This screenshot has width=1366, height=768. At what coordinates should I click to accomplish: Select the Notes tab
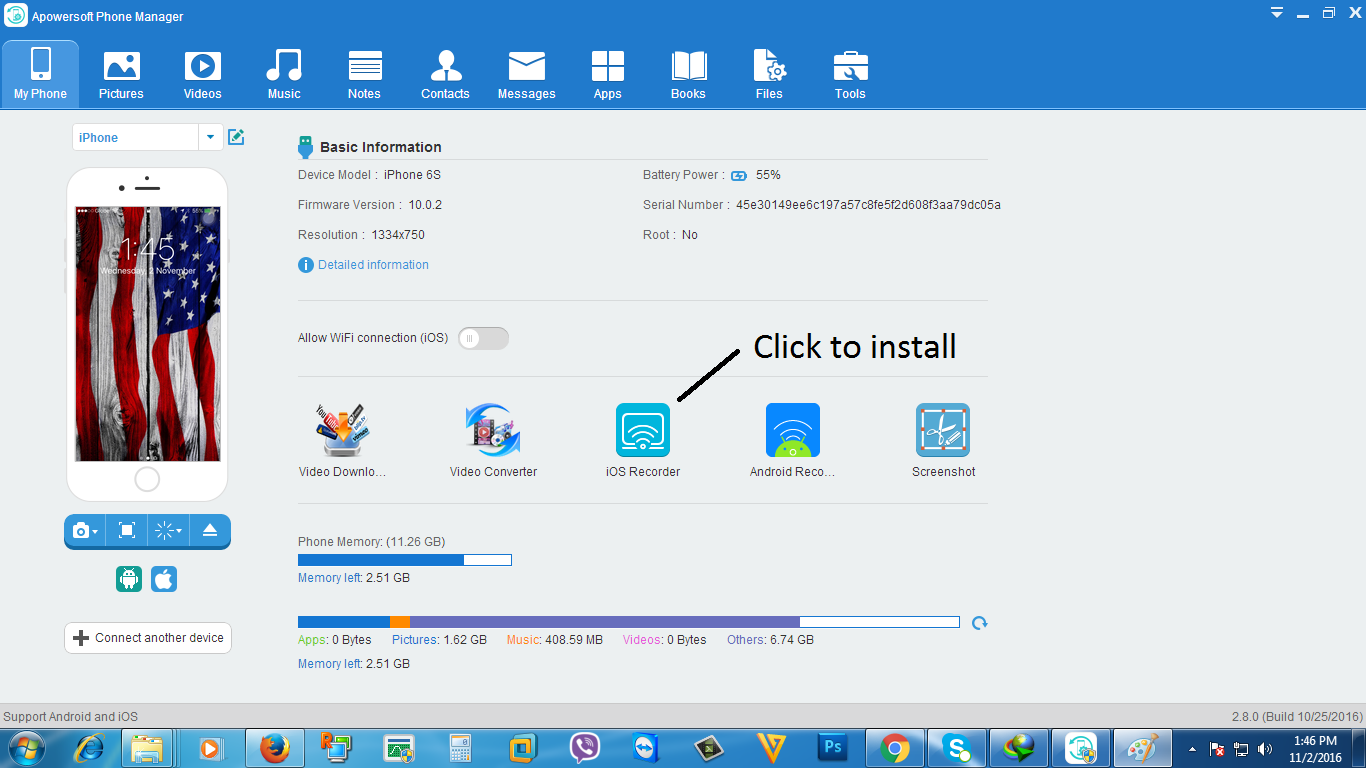(x=364, y=73)
